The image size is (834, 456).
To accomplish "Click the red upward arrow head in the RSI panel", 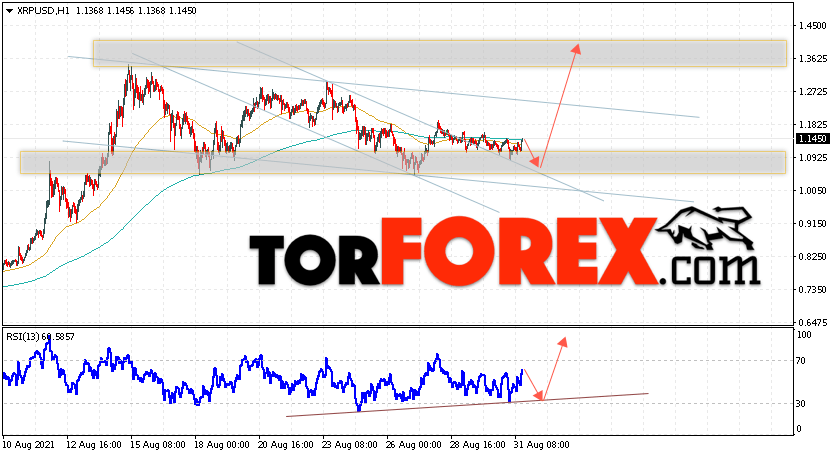I will (564, 342).
